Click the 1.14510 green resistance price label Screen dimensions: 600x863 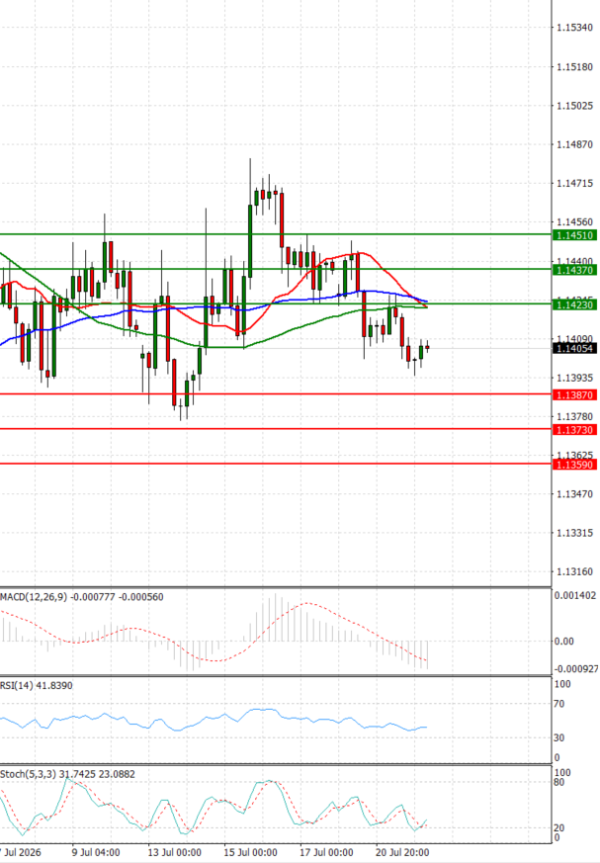(x=575, y=235)
